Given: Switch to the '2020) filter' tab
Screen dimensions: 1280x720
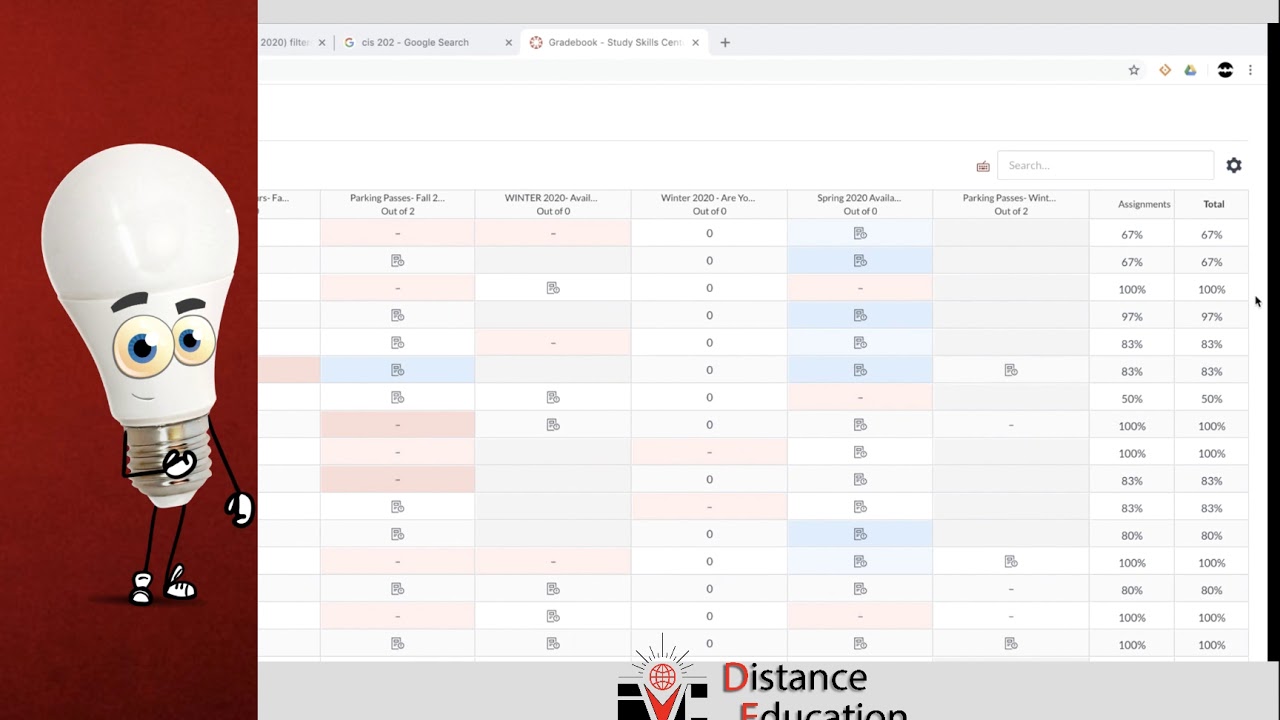Looking at the screenshot, I should click(x=285, y=42).
